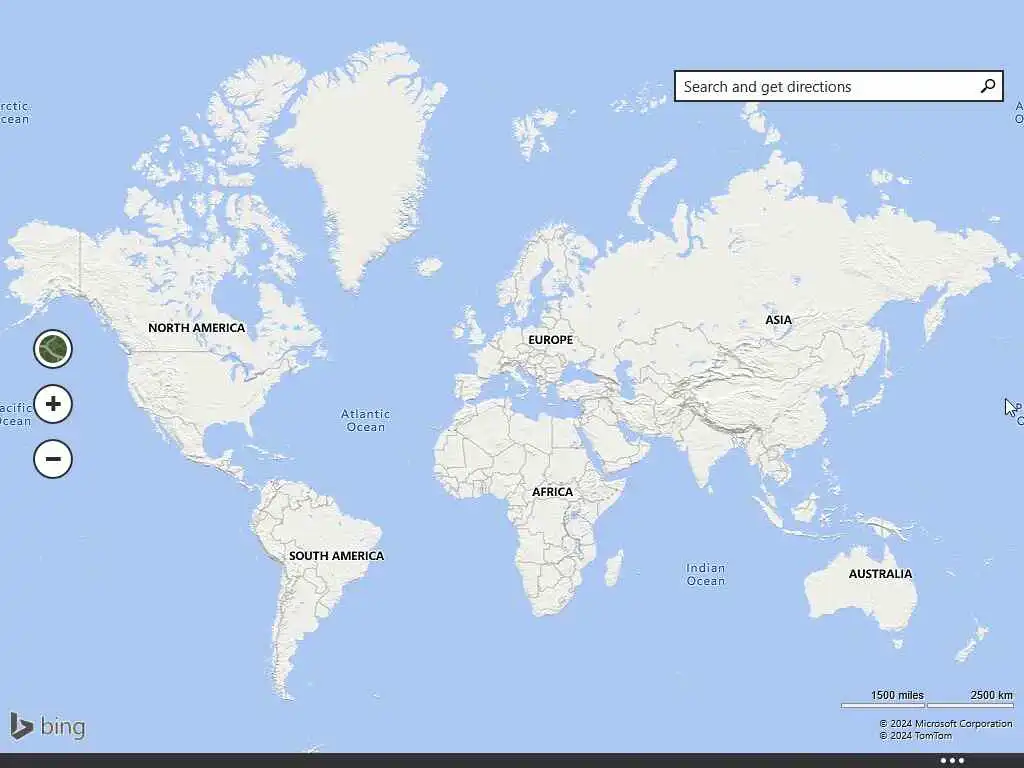This screenshot has width=1024, height=768.
Task: Select the NORTH AMERICA label
Action: click(197, 328)
